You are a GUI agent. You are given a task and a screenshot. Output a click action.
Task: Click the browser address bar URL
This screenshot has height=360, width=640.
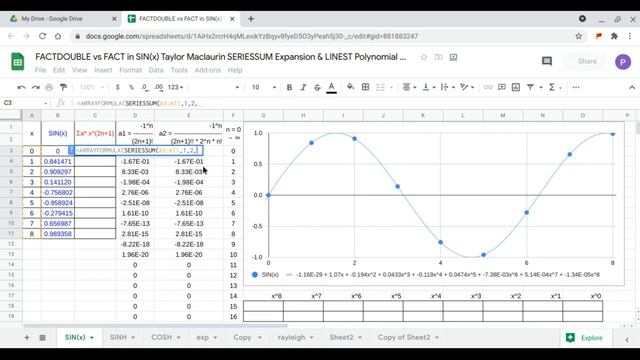252,36
